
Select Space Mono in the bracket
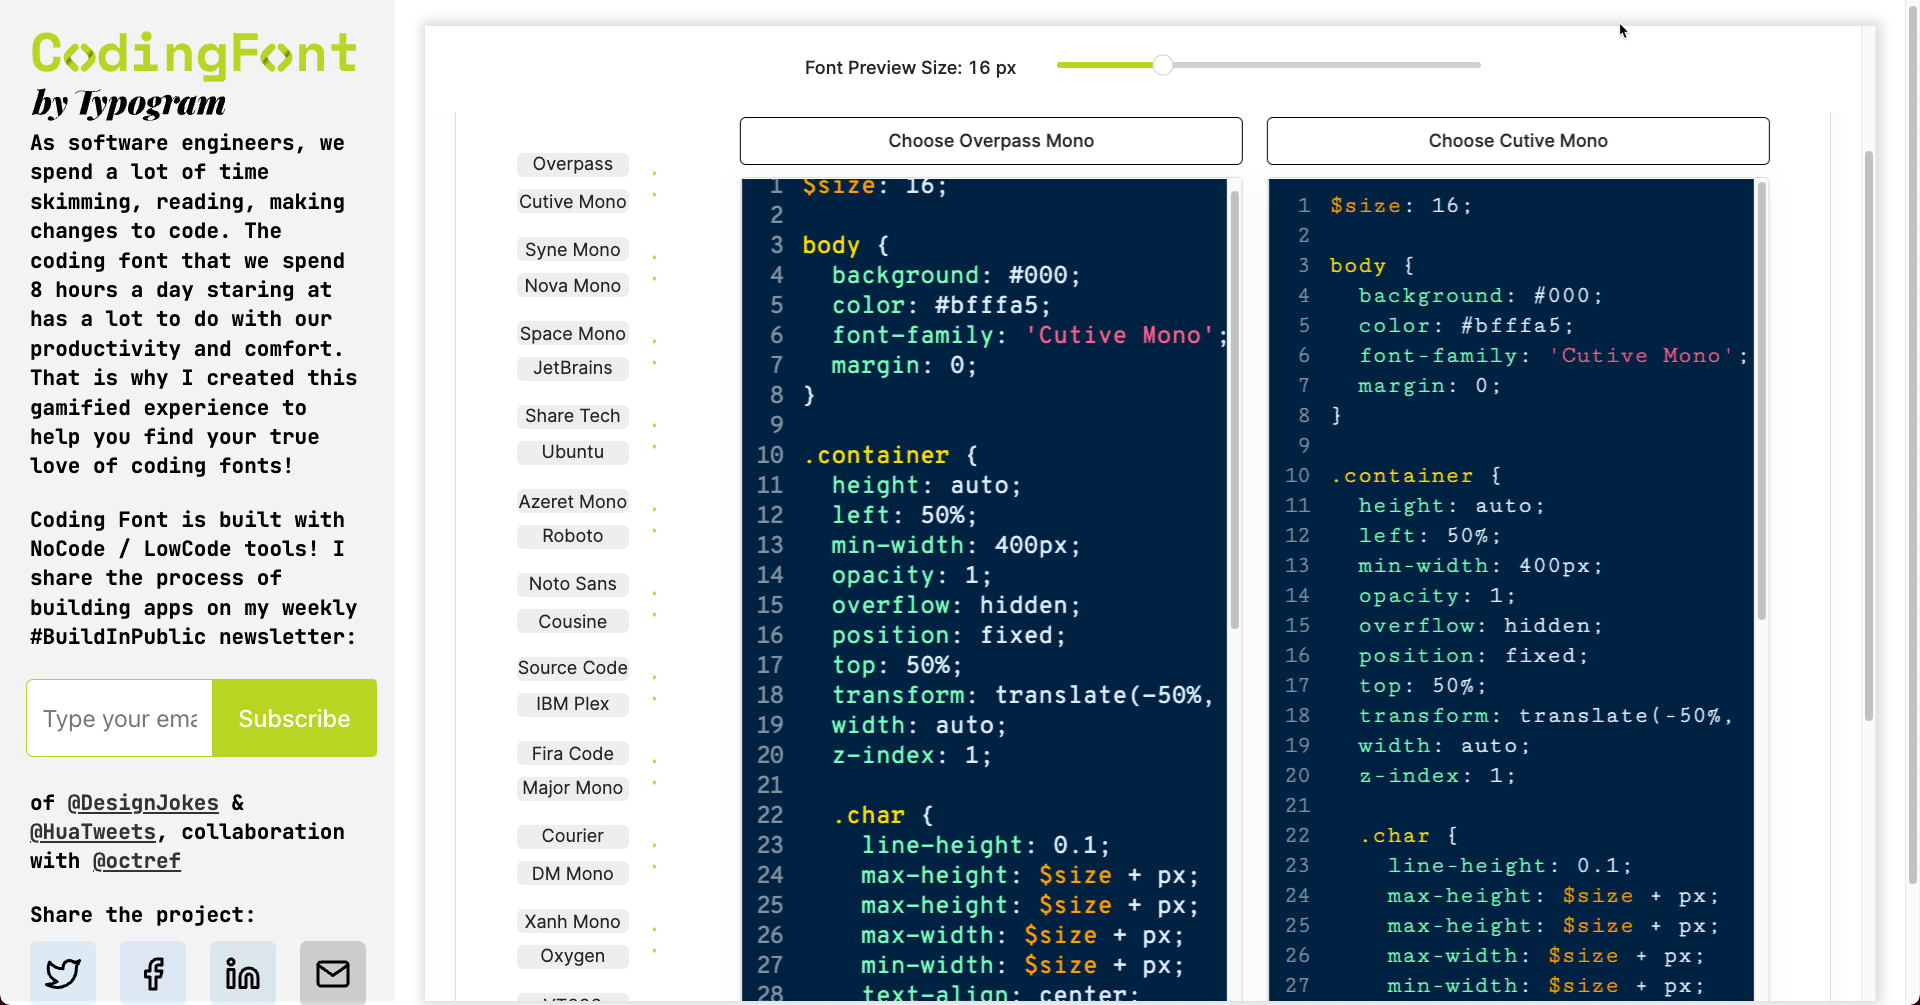click(x=573, y=334)
